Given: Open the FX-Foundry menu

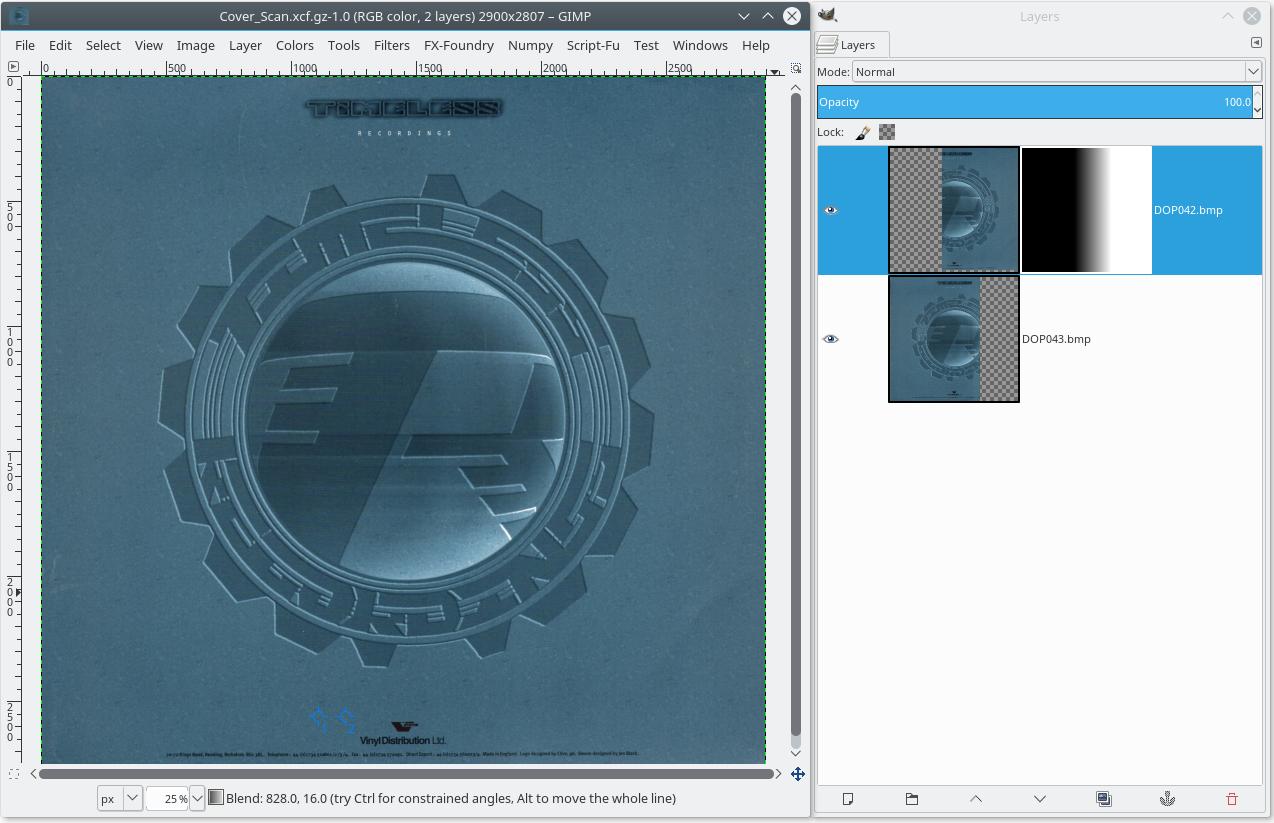Looking at the screenshot, I should 458,45.
